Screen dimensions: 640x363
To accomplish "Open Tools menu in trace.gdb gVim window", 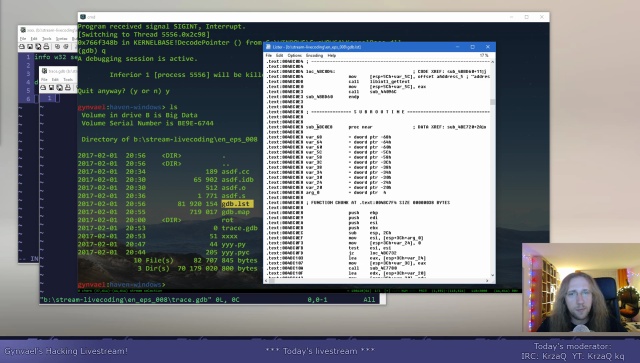I will [68, 80].
